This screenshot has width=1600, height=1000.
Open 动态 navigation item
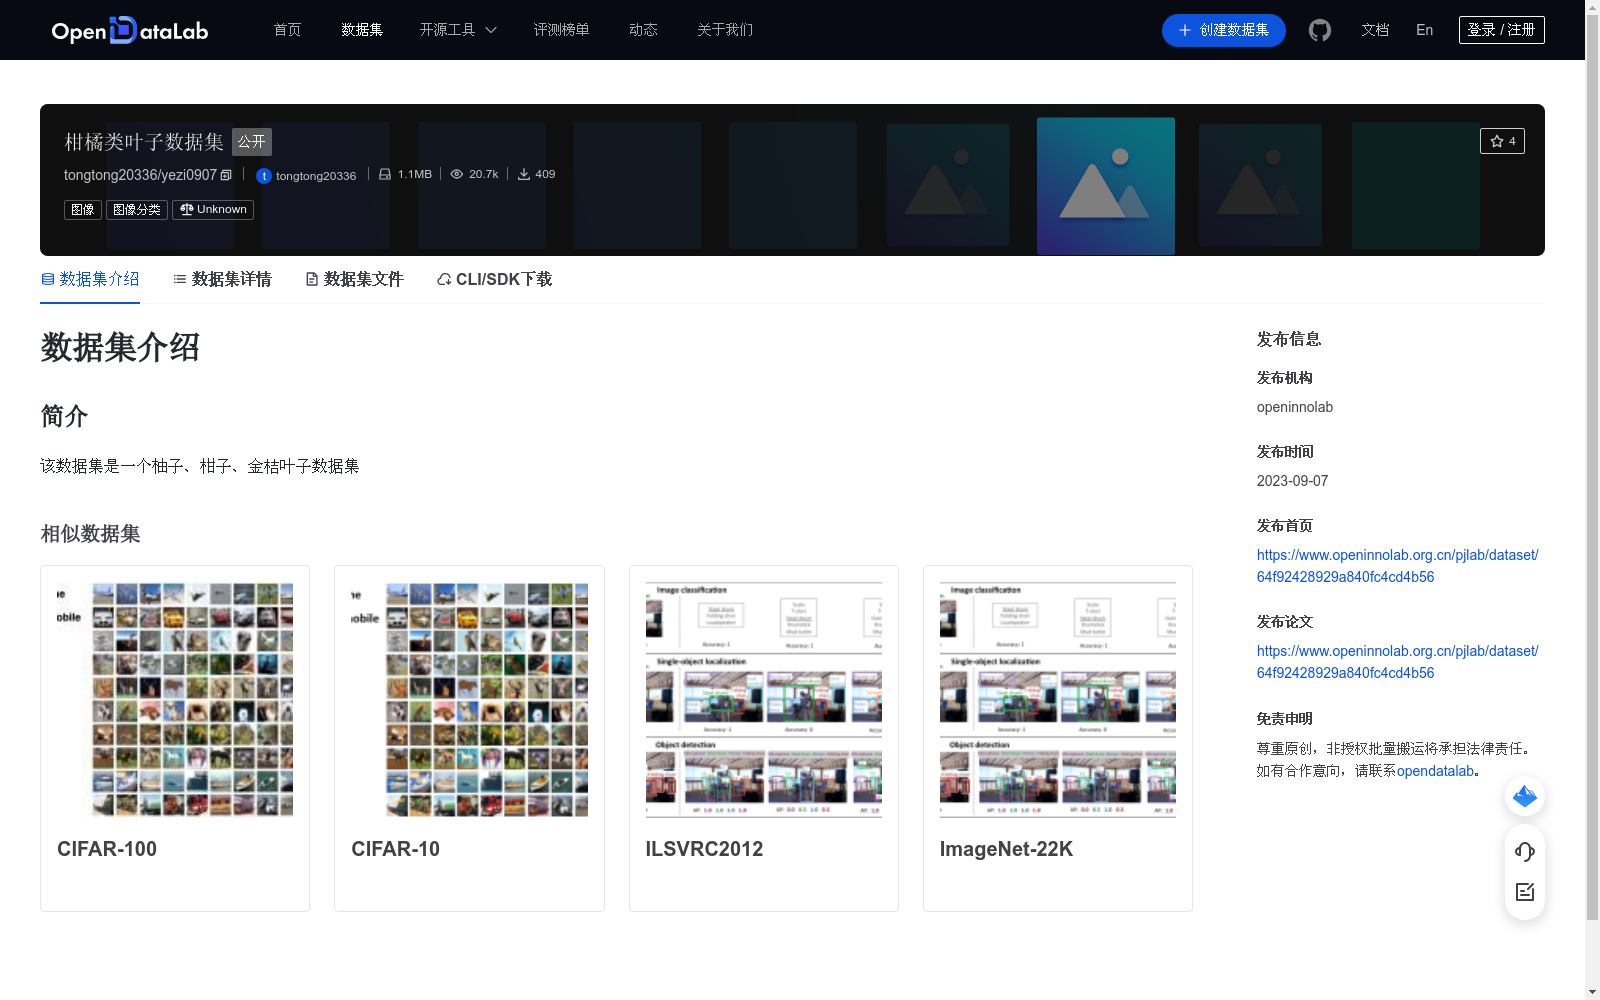point(643,30)
